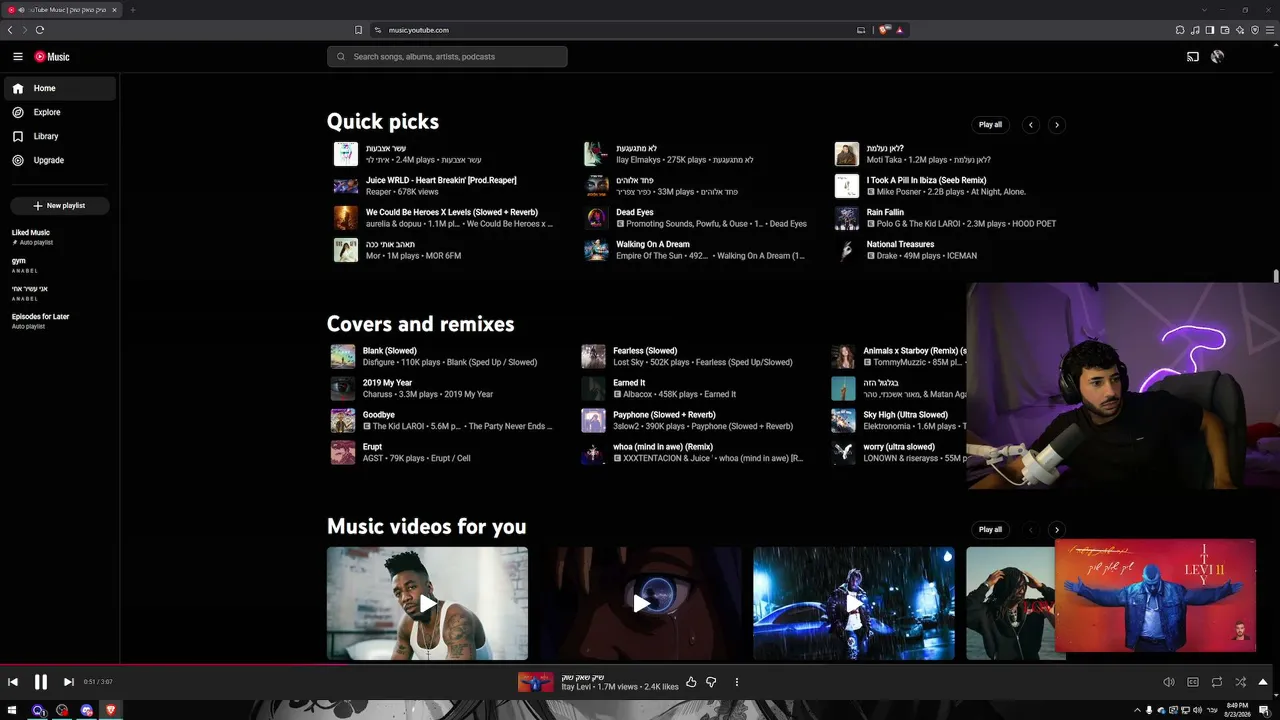Select Upgrade in the sidebar
Image resolution: width=1280 pixels, height=720 pixels.
click(x=60, y=160)
